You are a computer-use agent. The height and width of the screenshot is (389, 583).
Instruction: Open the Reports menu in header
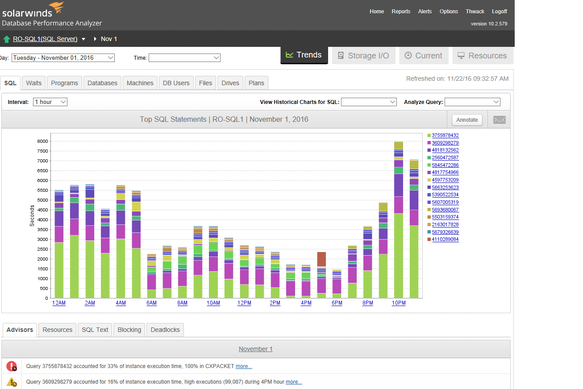click(x=401, y=12)
